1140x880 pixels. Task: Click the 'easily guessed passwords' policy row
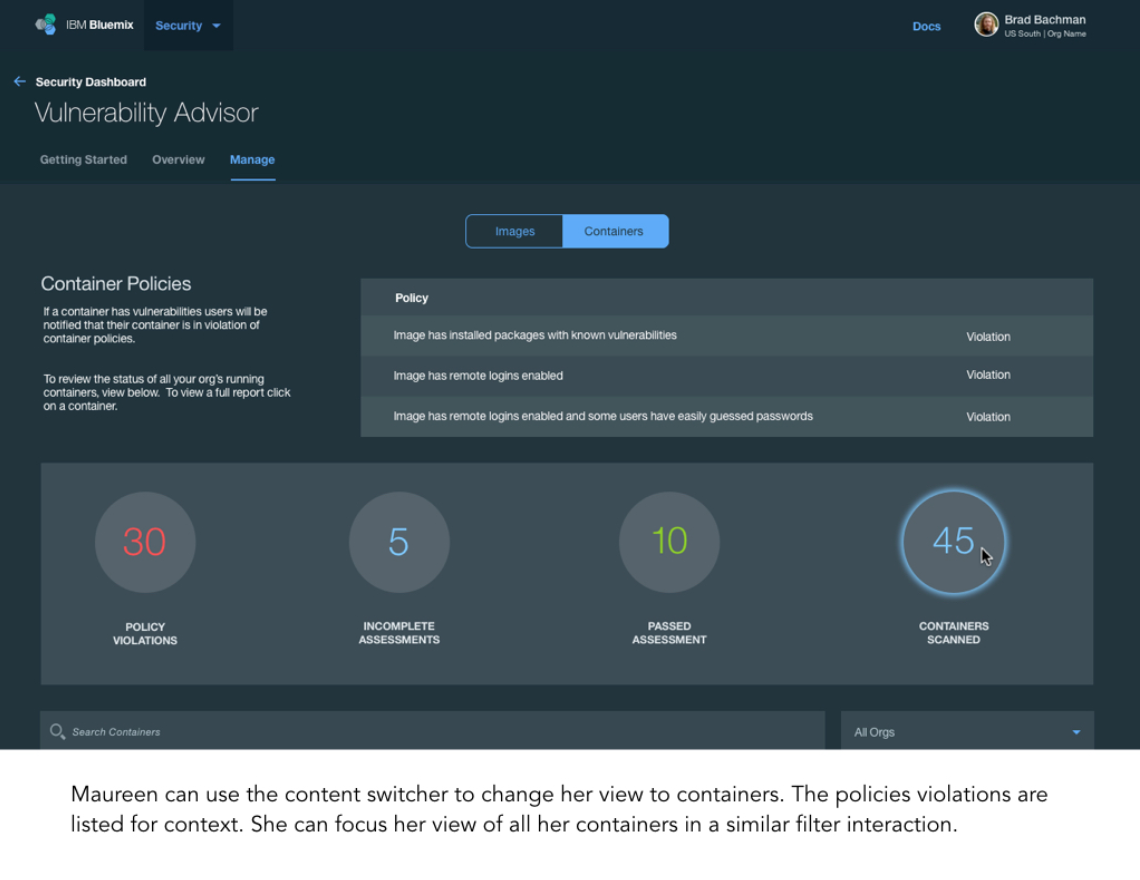727,417
